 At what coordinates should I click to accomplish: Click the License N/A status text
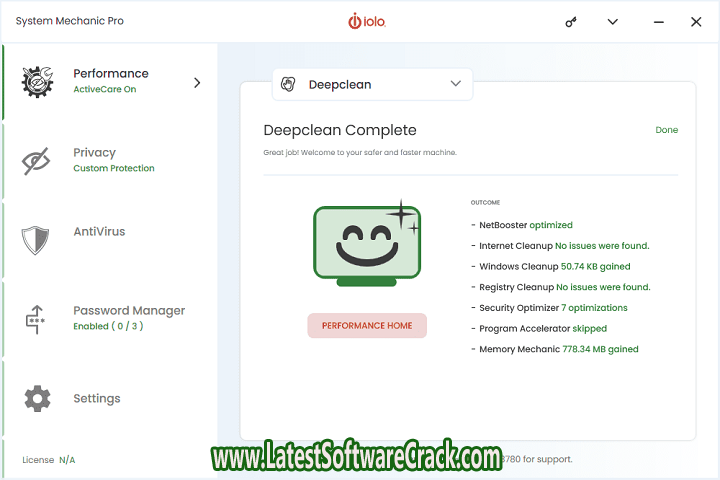click(x=49, y=460)
